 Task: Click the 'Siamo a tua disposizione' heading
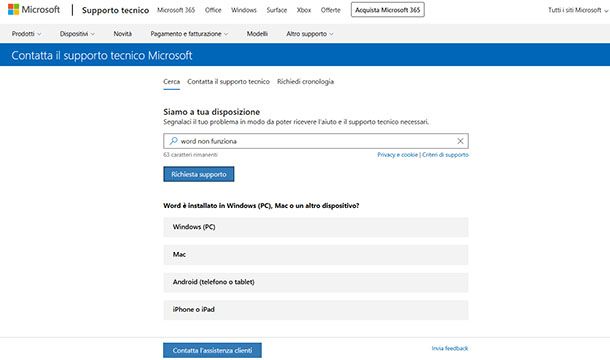pos(212,112)
